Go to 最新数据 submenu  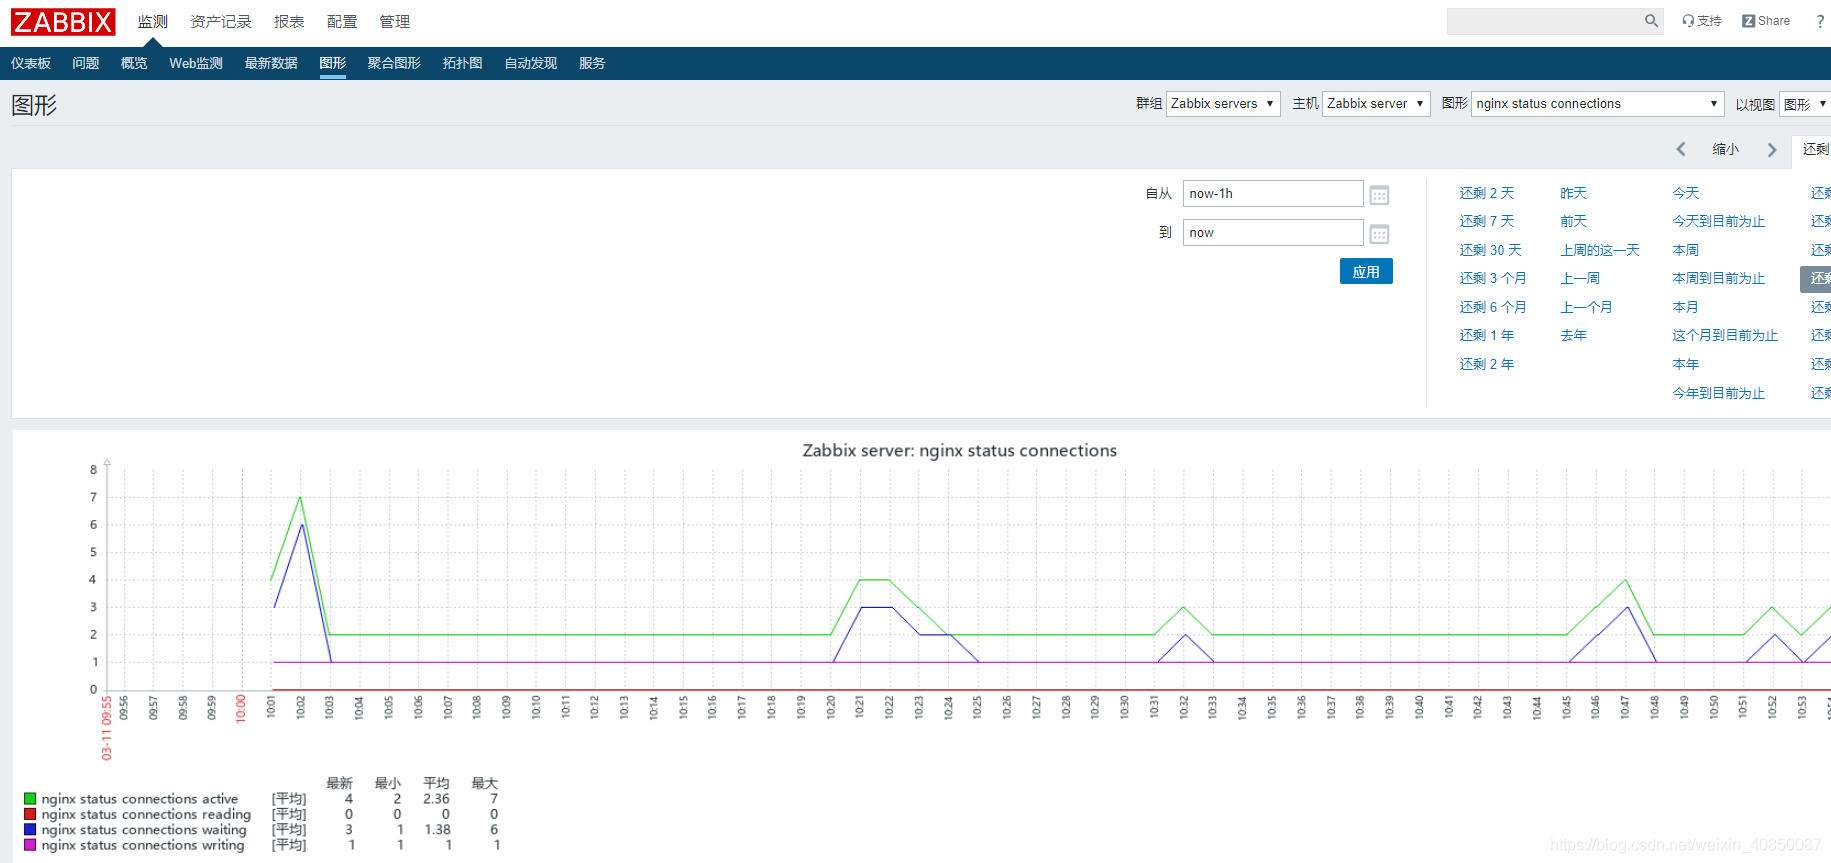pyautogui.click(x=271, y=63)
